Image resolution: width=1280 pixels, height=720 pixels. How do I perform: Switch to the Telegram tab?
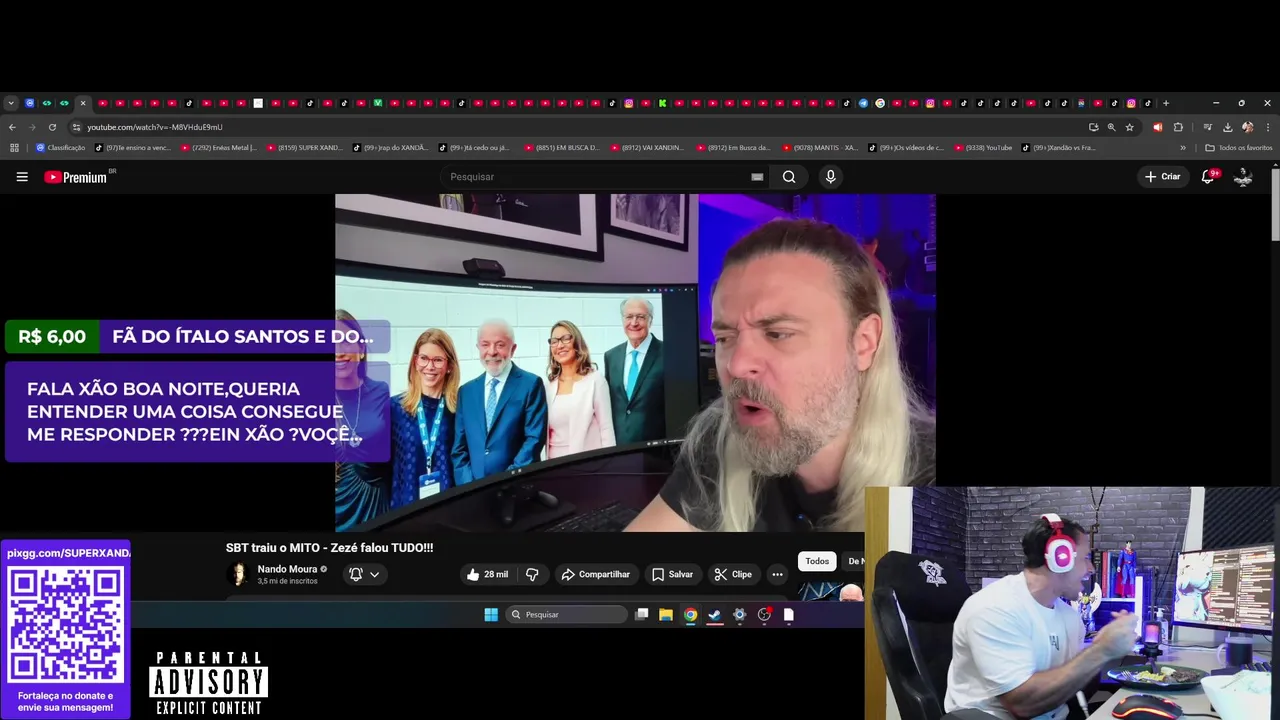(x=863, y=103)
